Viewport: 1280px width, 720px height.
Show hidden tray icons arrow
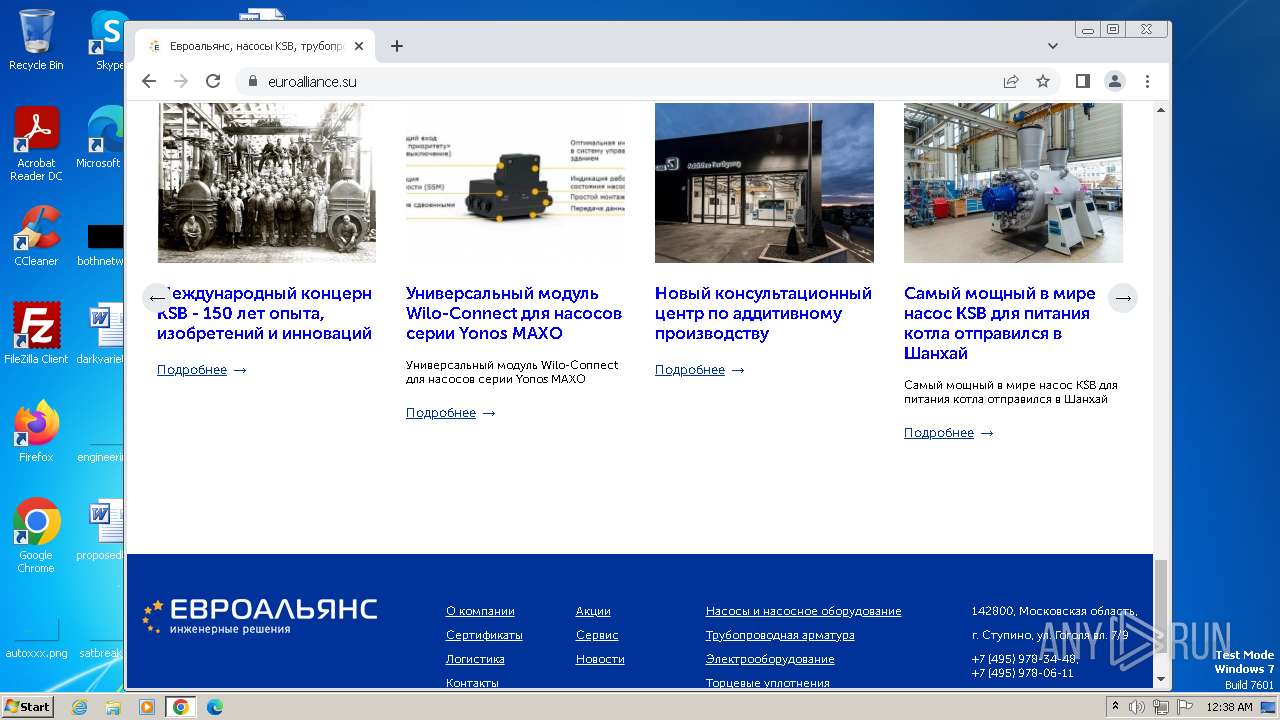(x=1115, y=707)
